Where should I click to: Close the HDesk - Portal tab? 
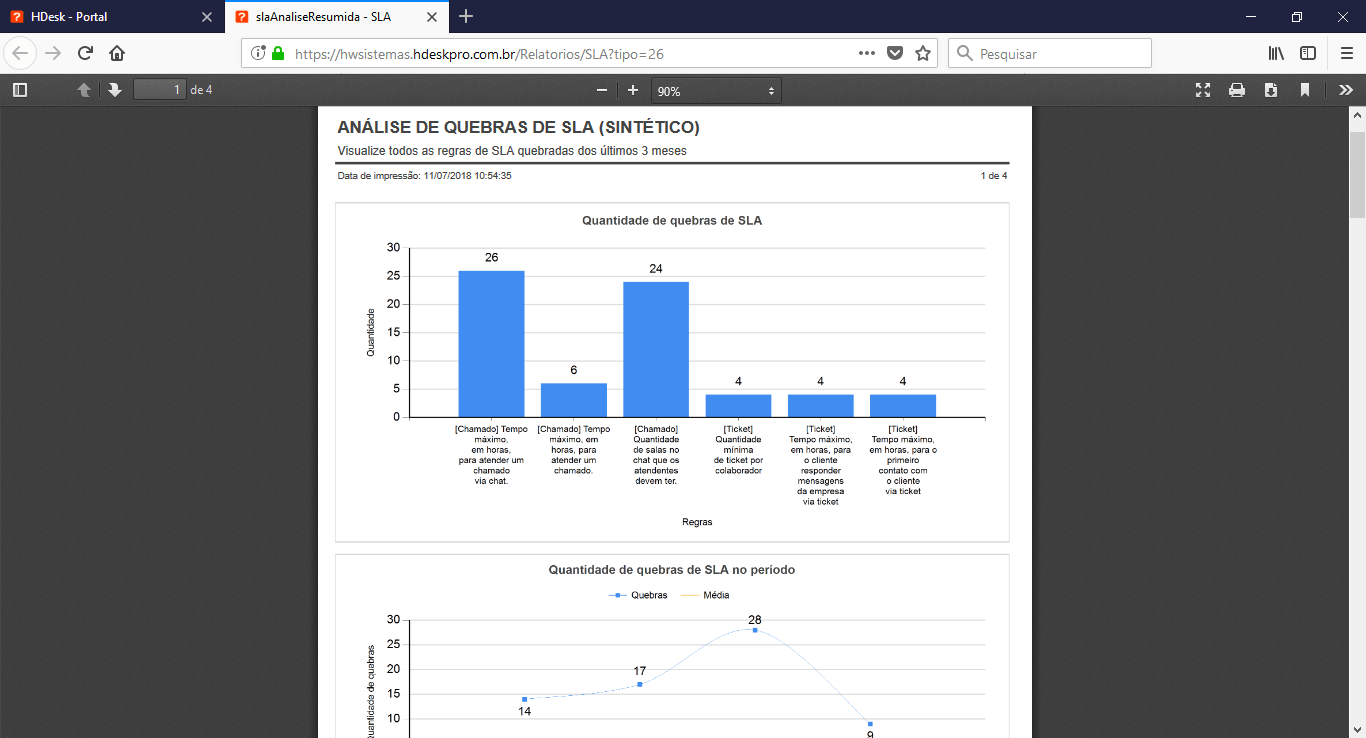[x=207, y=17]
